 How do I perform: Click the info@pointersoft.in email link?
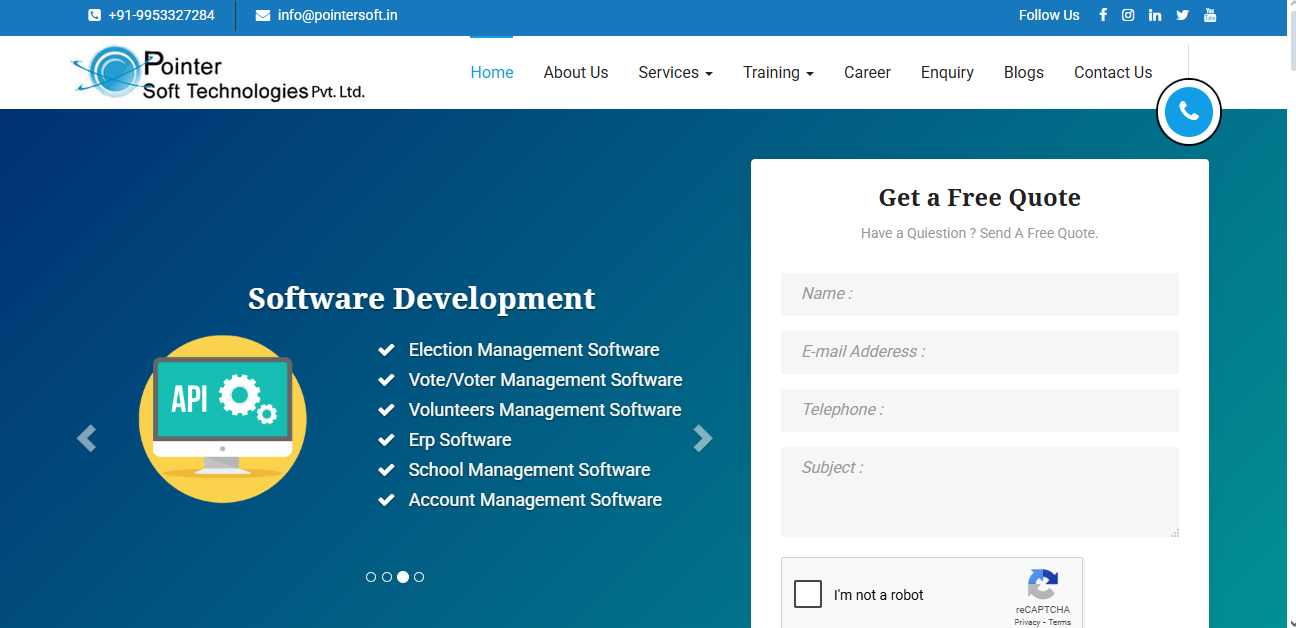pos(337,15)
